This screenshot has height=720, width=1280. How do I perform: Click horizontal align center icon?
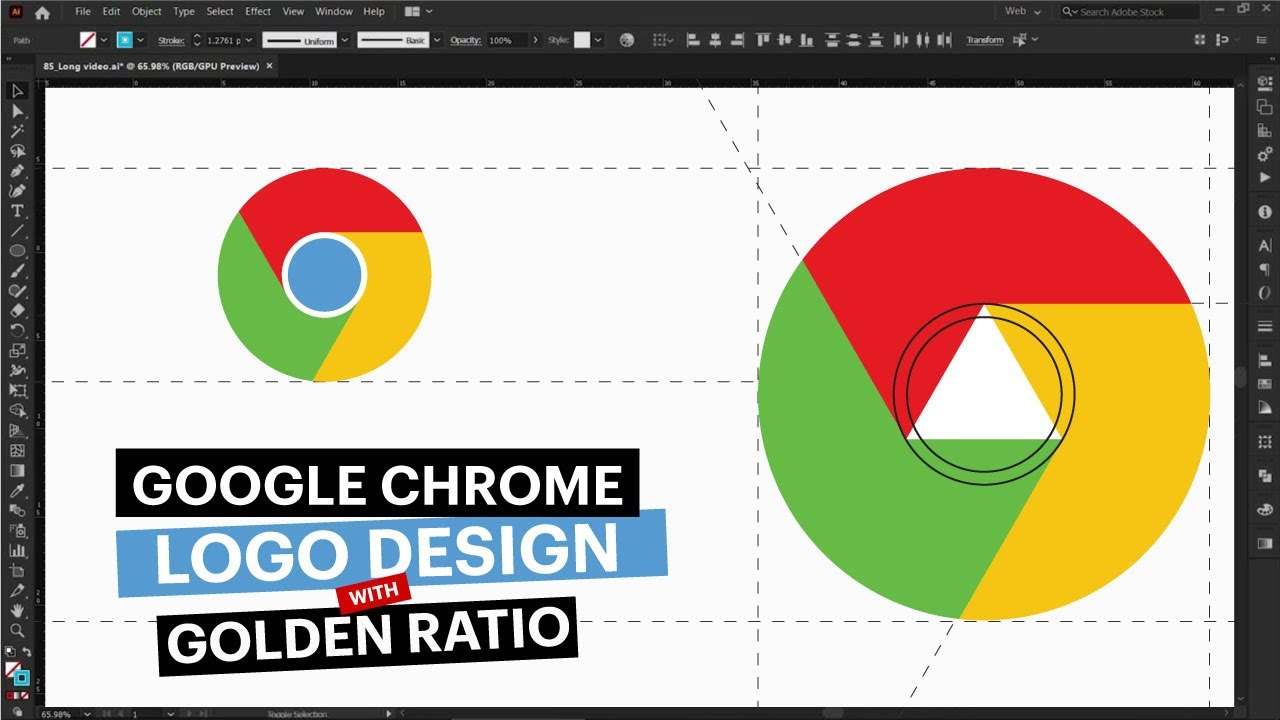[715, 40]
